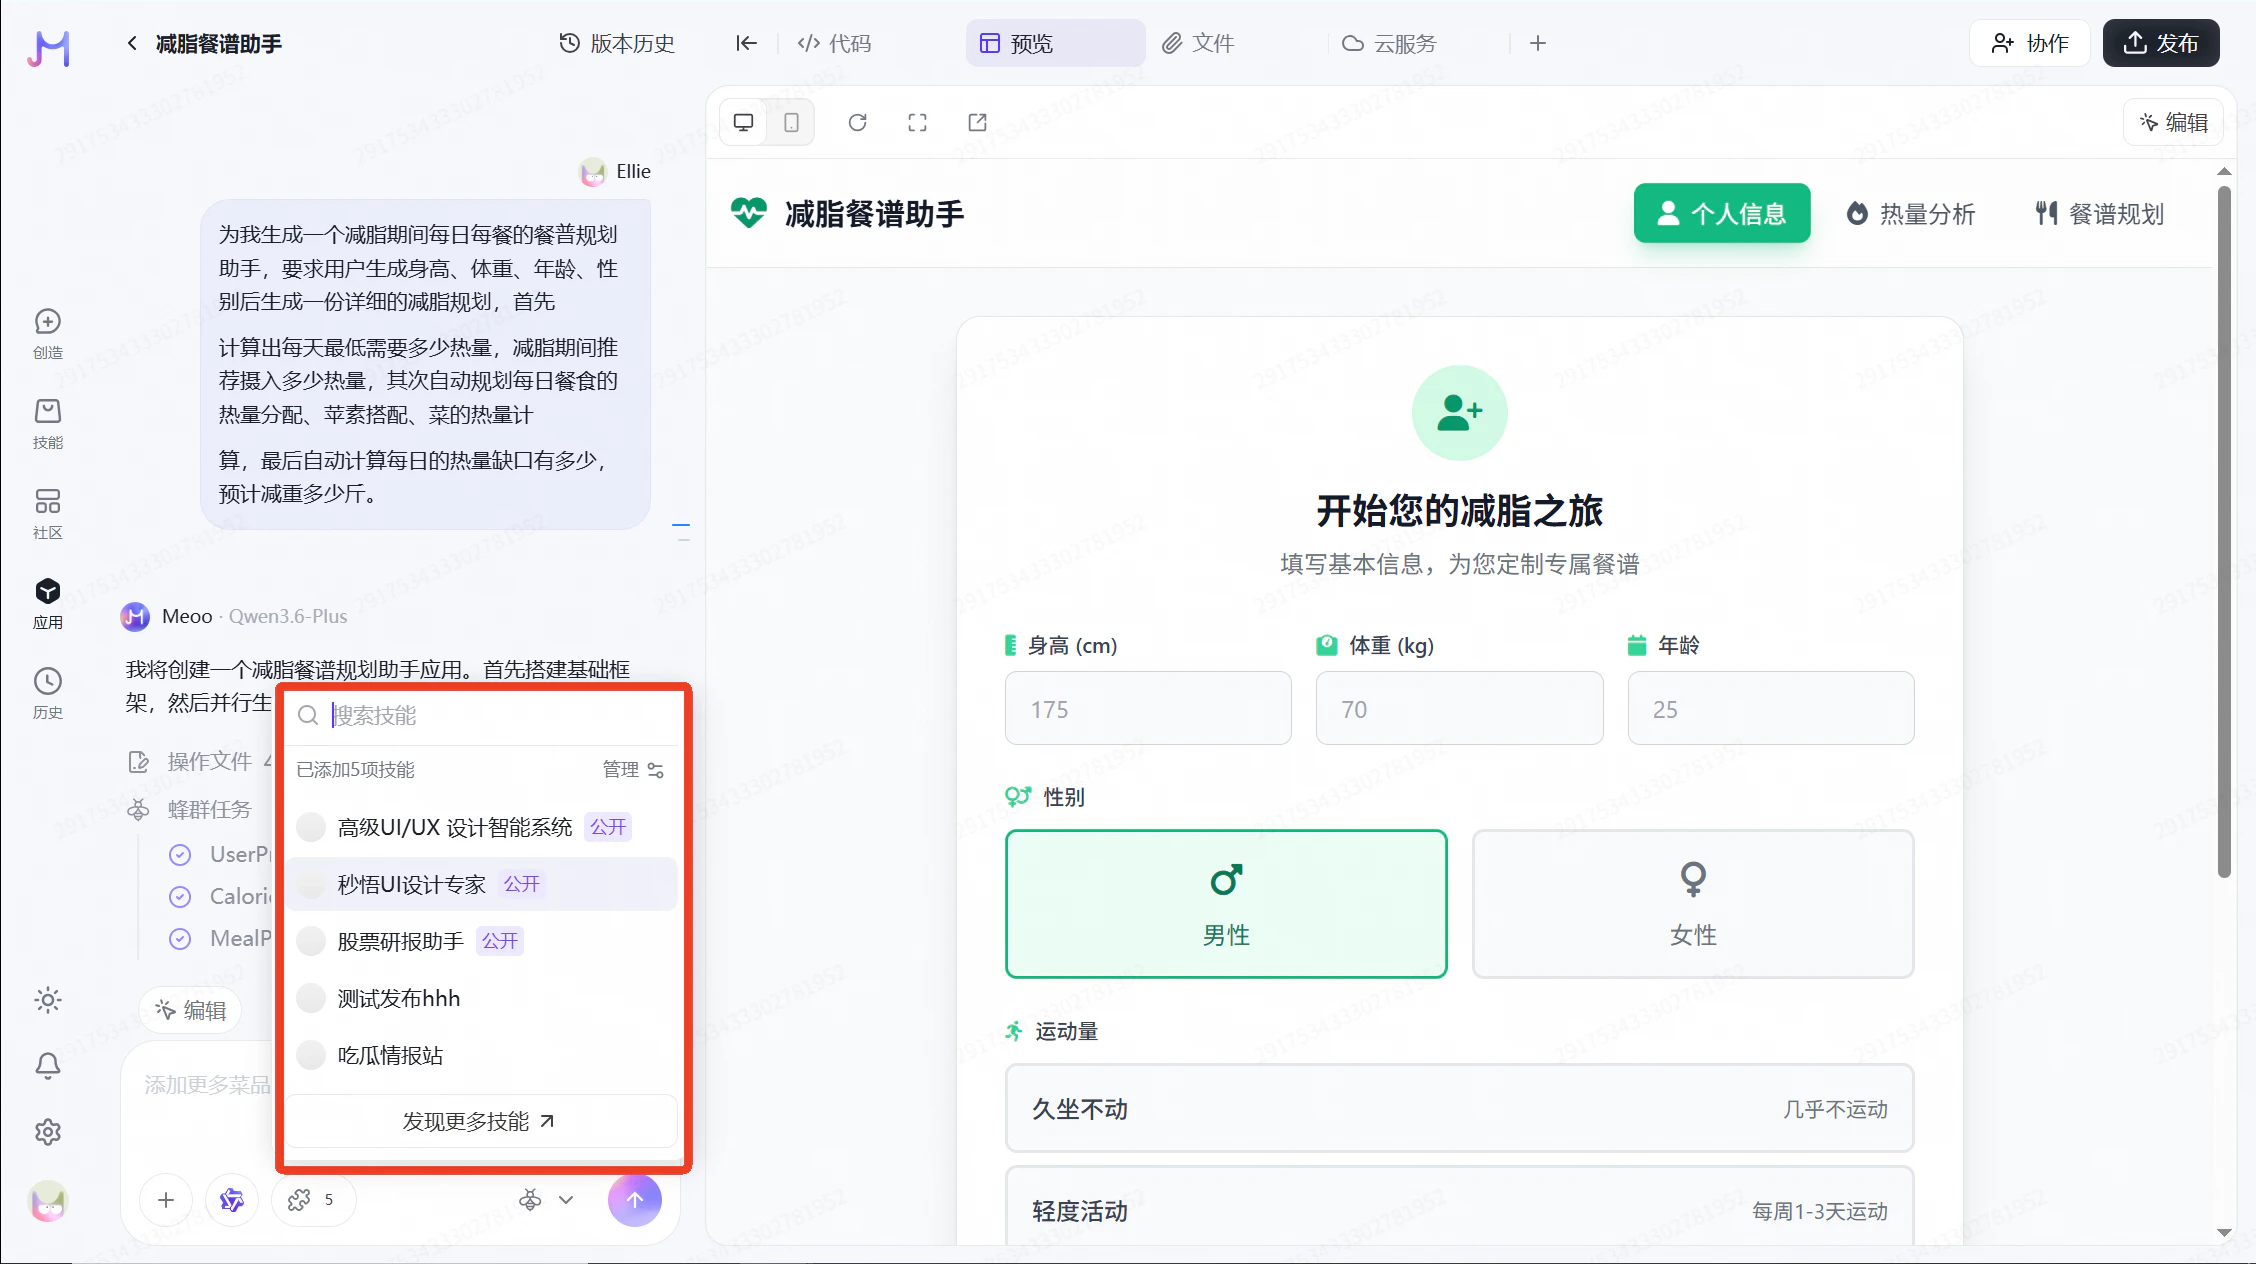This screenshot has width=2256, height=1264.
Task: Open preview in new window icon
Action: coord(977,122)
